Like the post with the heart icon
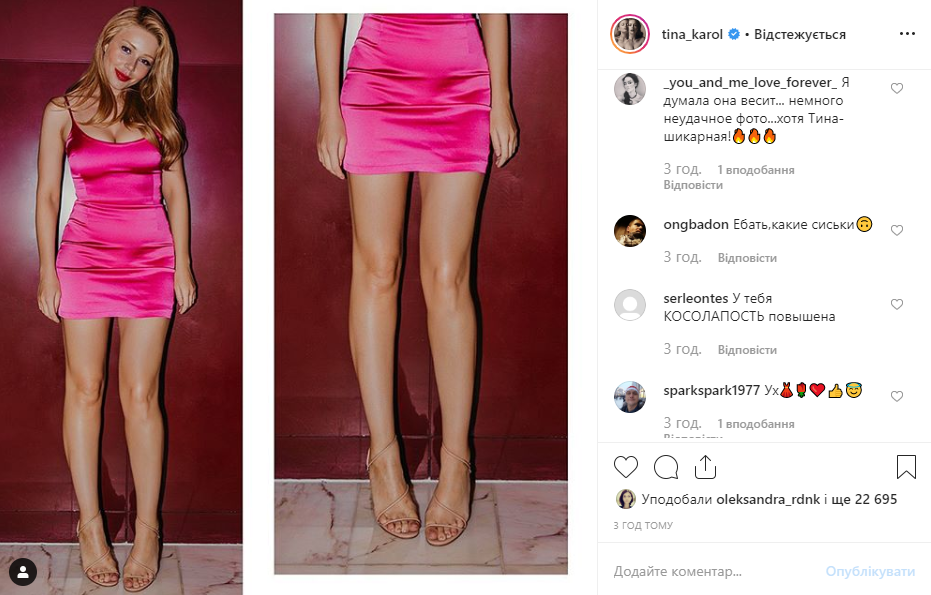This screenshot has width=931, height=595. (x=626, y=467)
